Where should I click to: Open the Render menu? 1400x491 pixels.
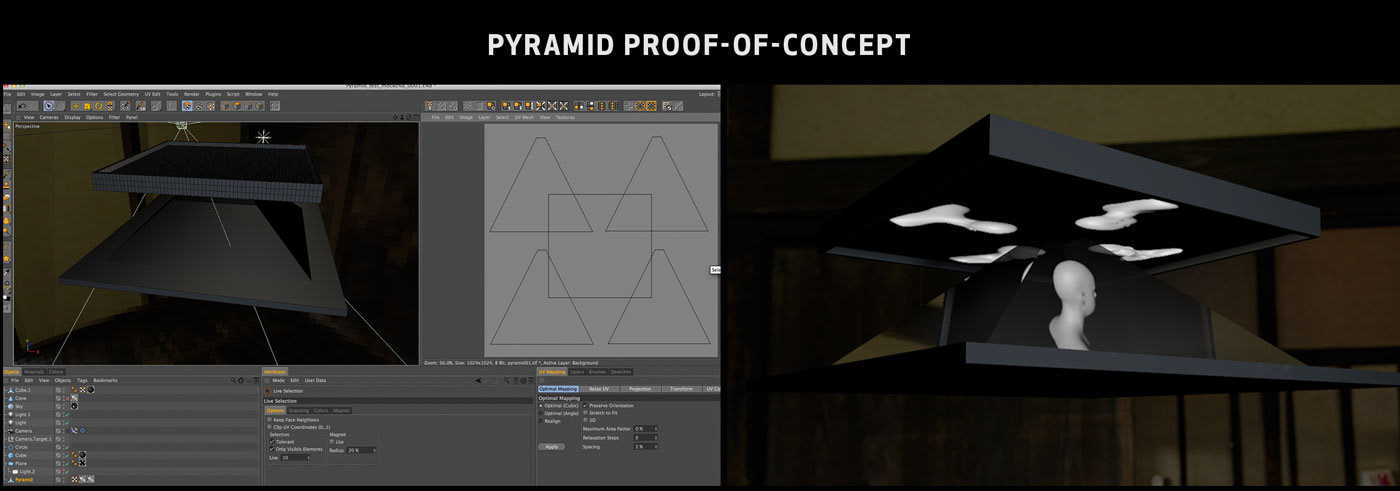coord(192,94)
